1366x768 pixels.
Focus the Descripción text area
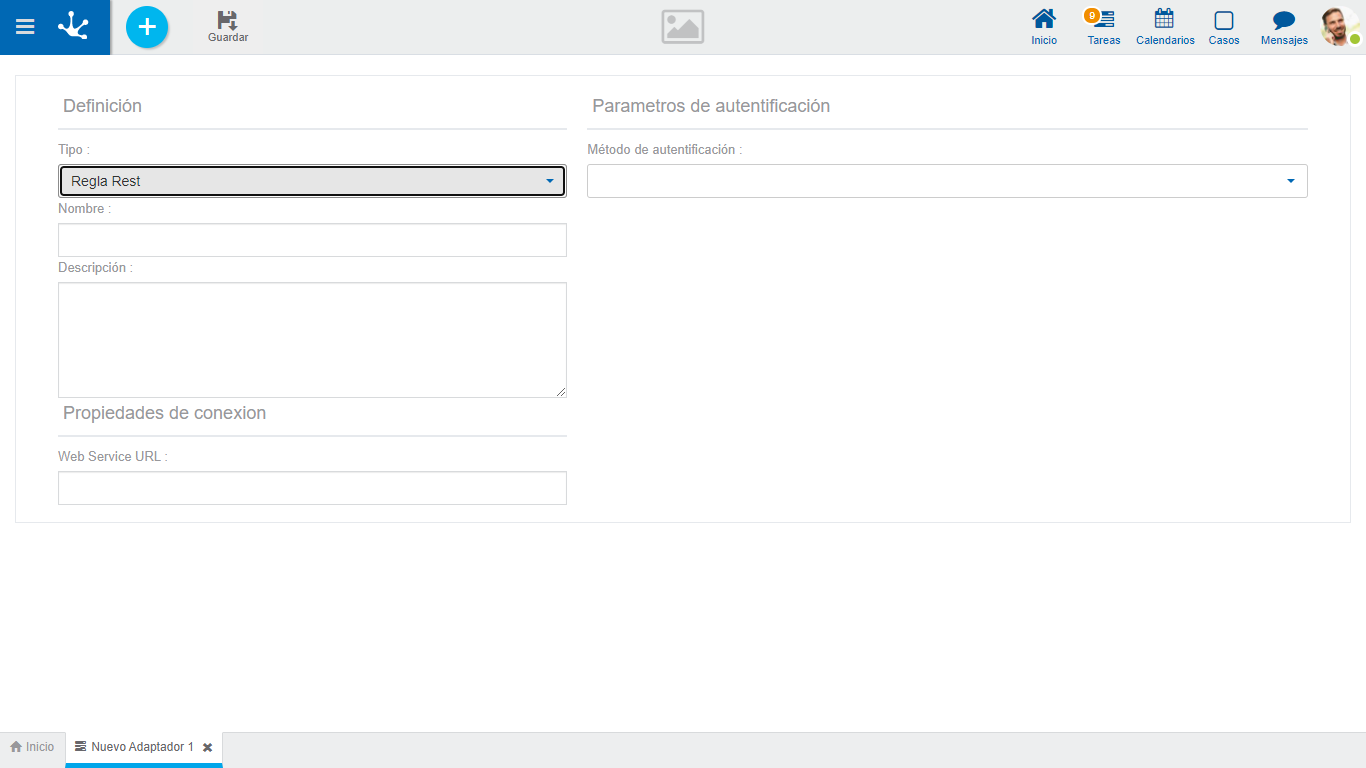coord(312,340)
